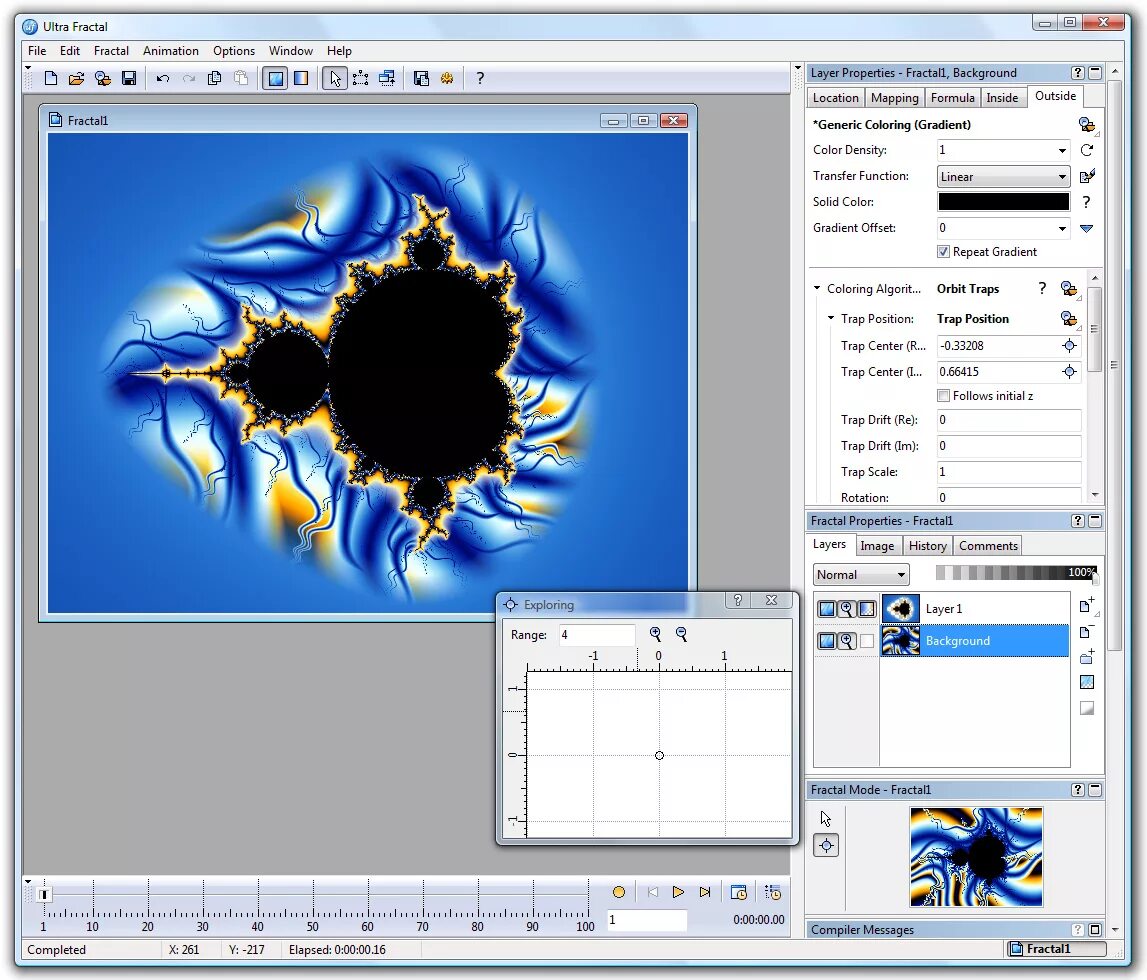Screen dimensions: 1147x980
Task: Toggle visibility of the Background layer
Action: tap(827, 641)
